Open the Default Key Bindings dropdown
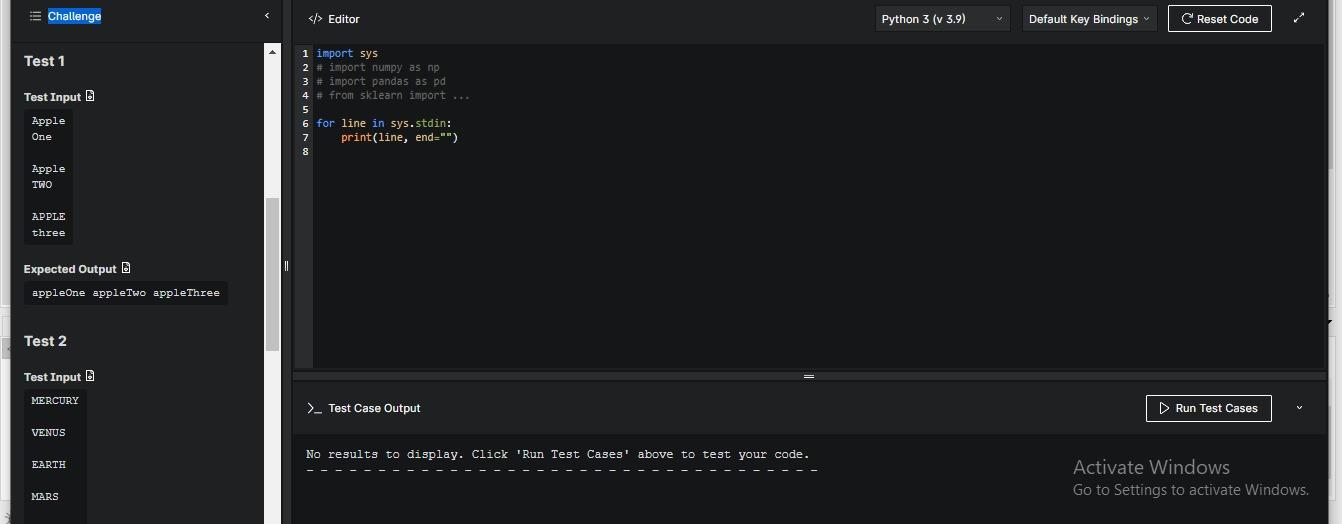The image size is (1342, 524). (1089, 19)
